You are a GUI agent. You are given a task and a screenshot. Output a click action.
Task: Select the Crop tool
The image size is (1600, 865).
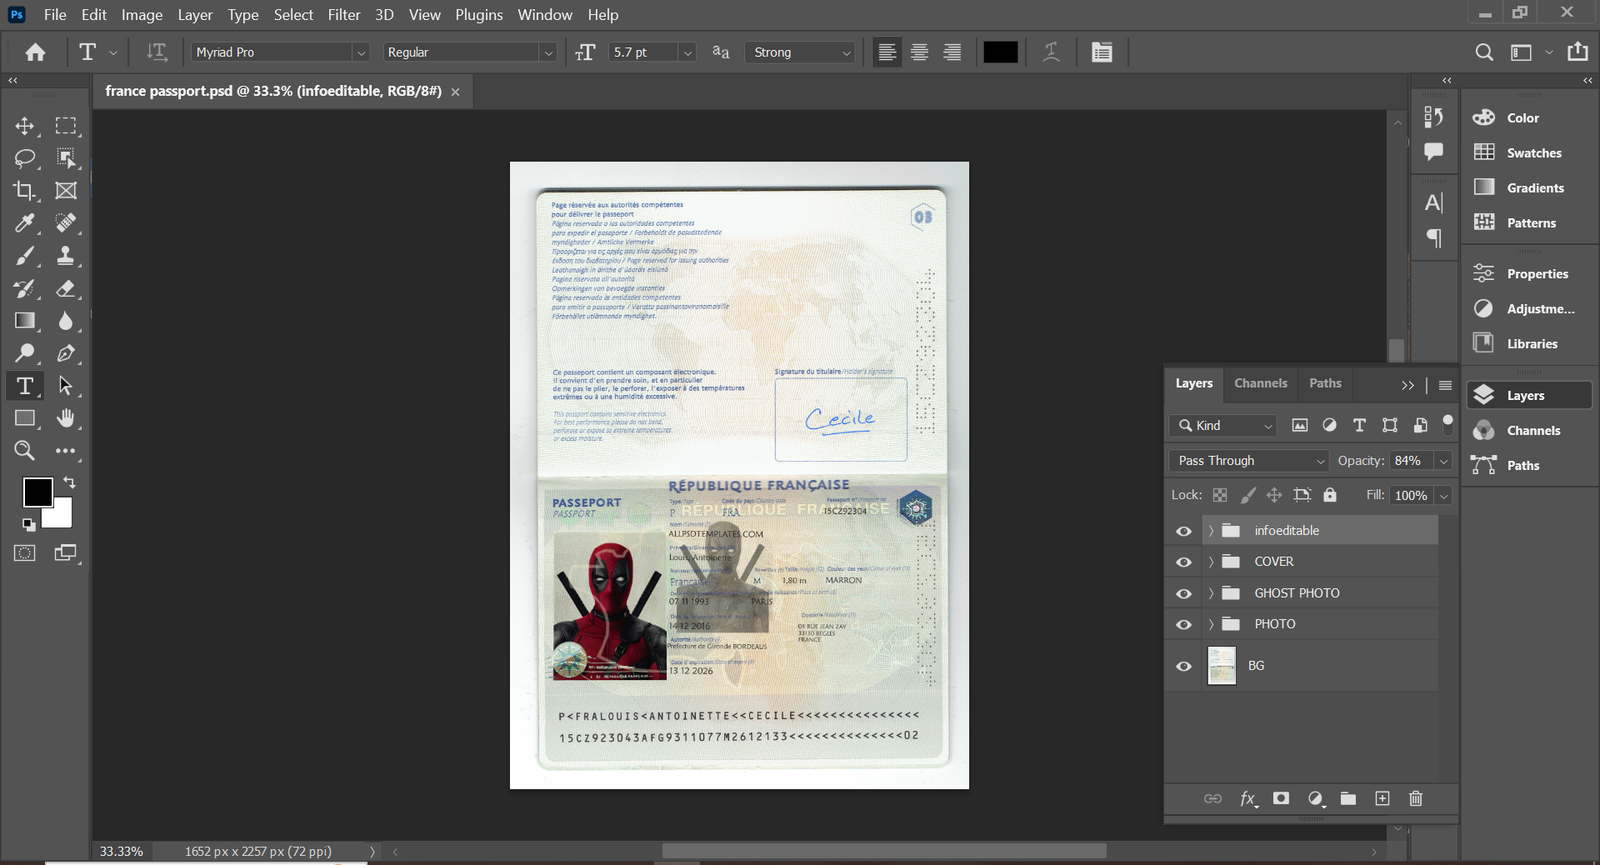coord(24,190)
